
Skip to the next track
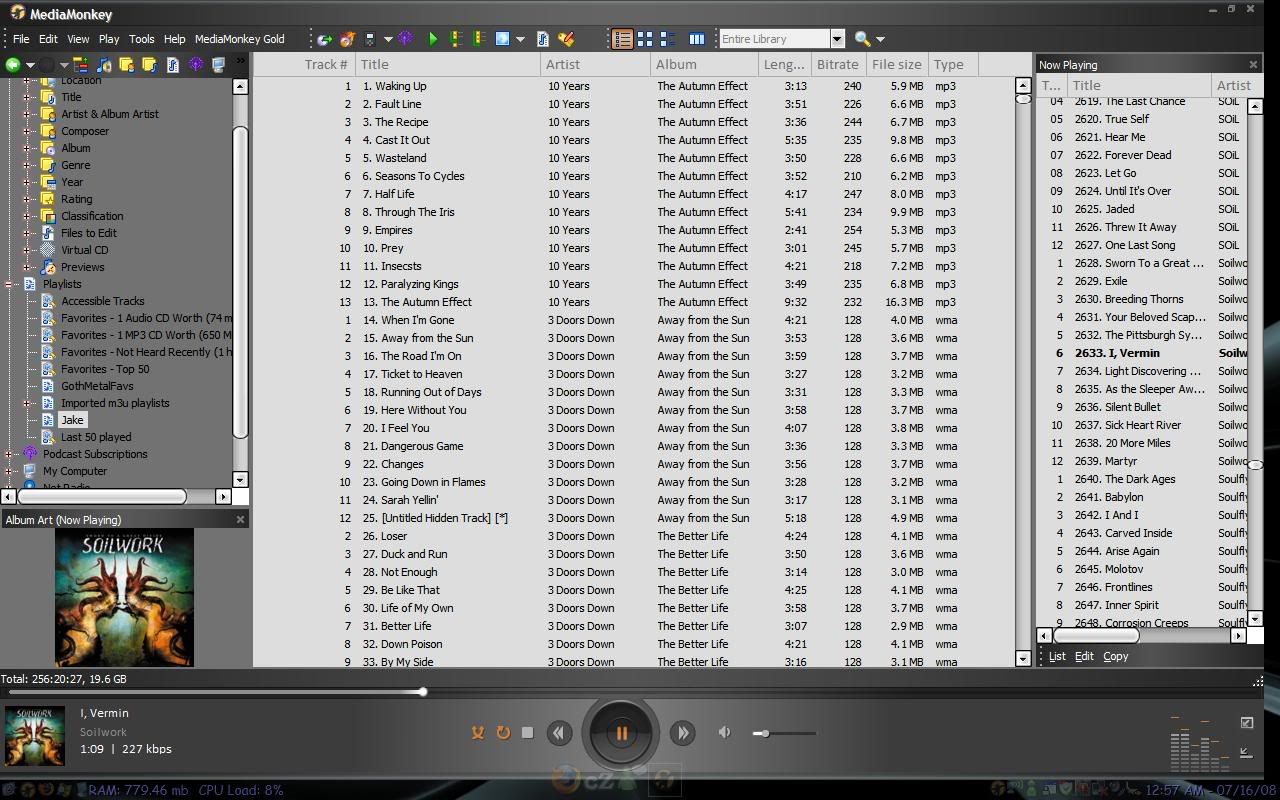coord(682,733)
